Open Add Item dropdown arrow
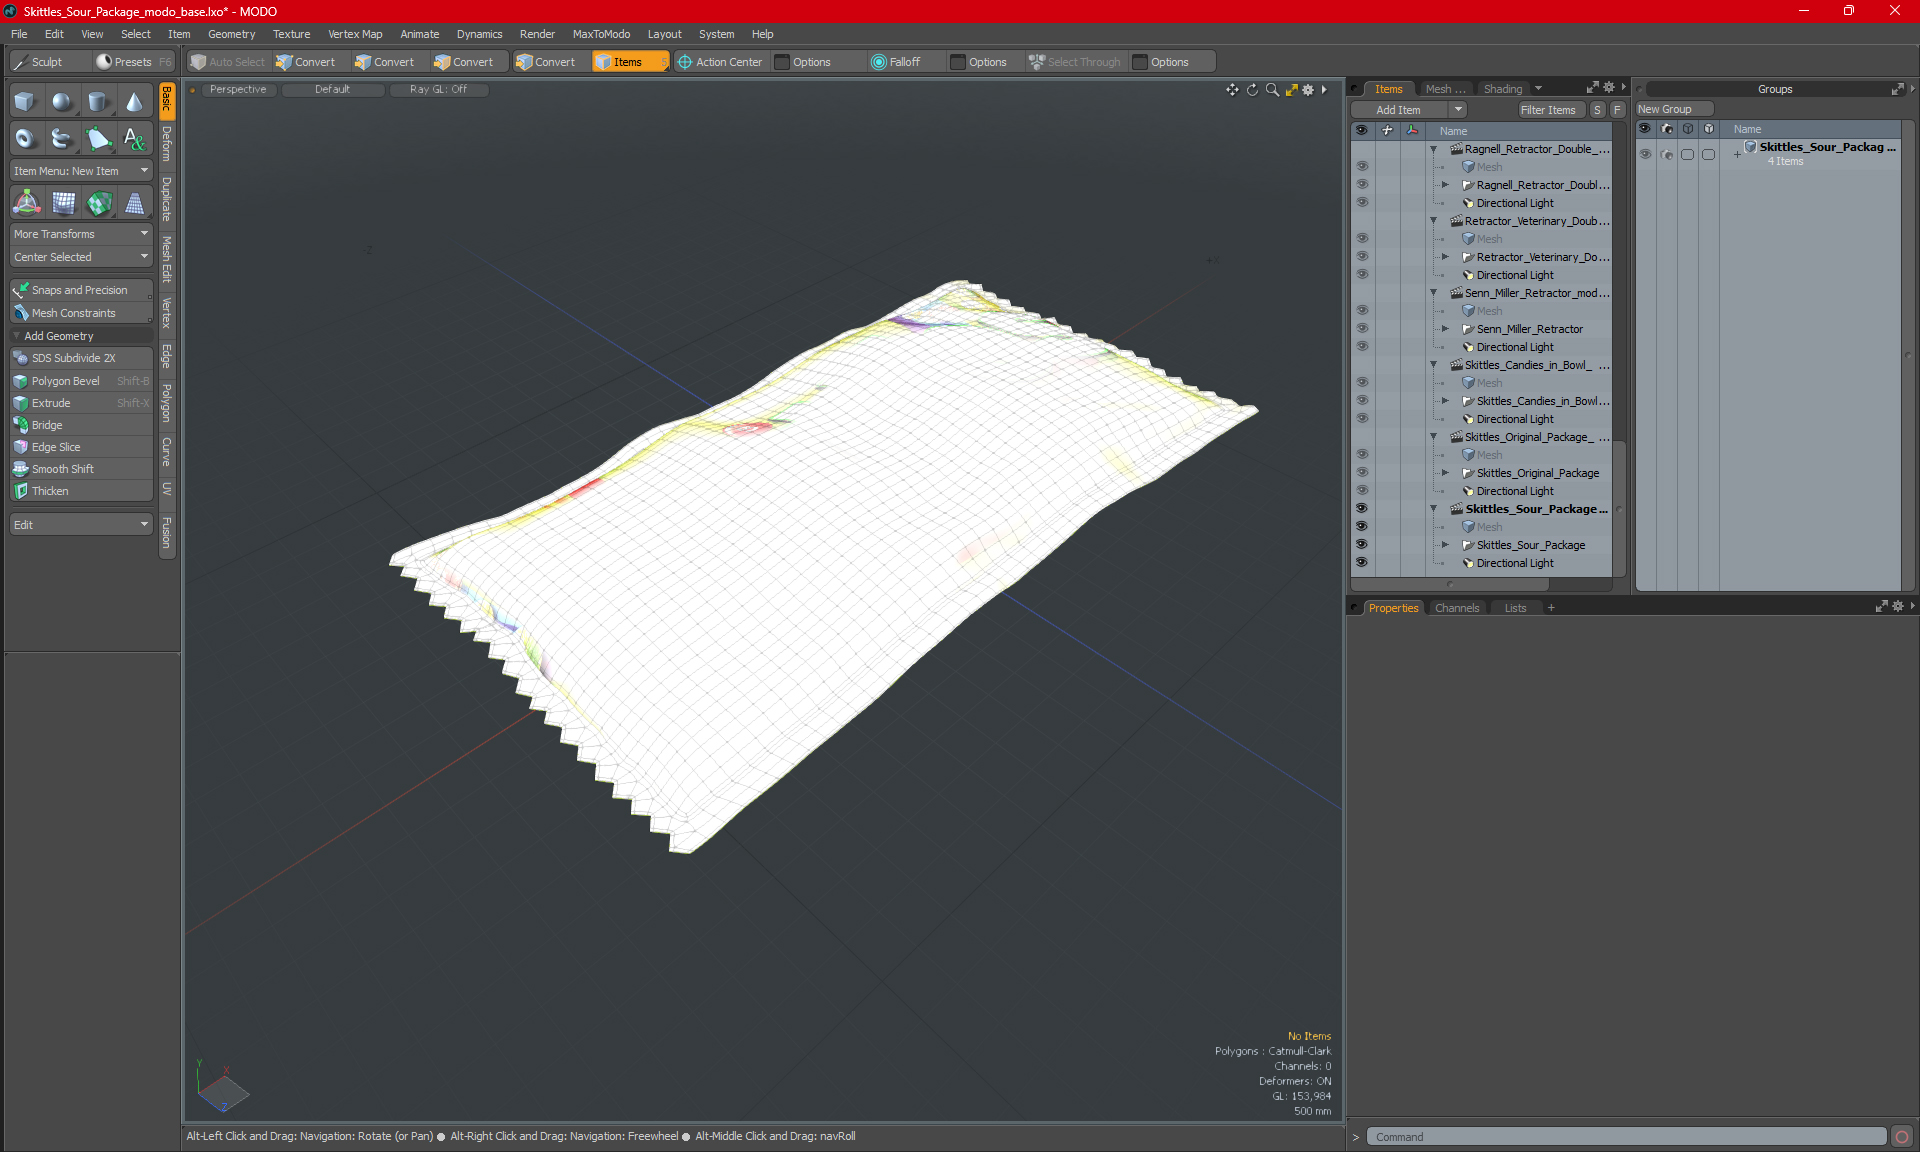 tap(1458, 110)
